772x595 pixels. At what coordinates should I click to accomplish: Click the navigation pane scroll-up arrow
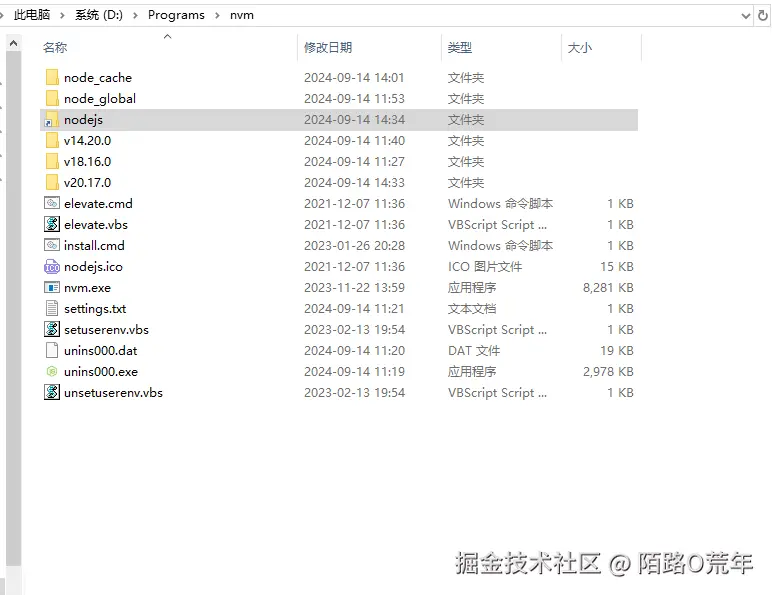[x=14, y=43]
